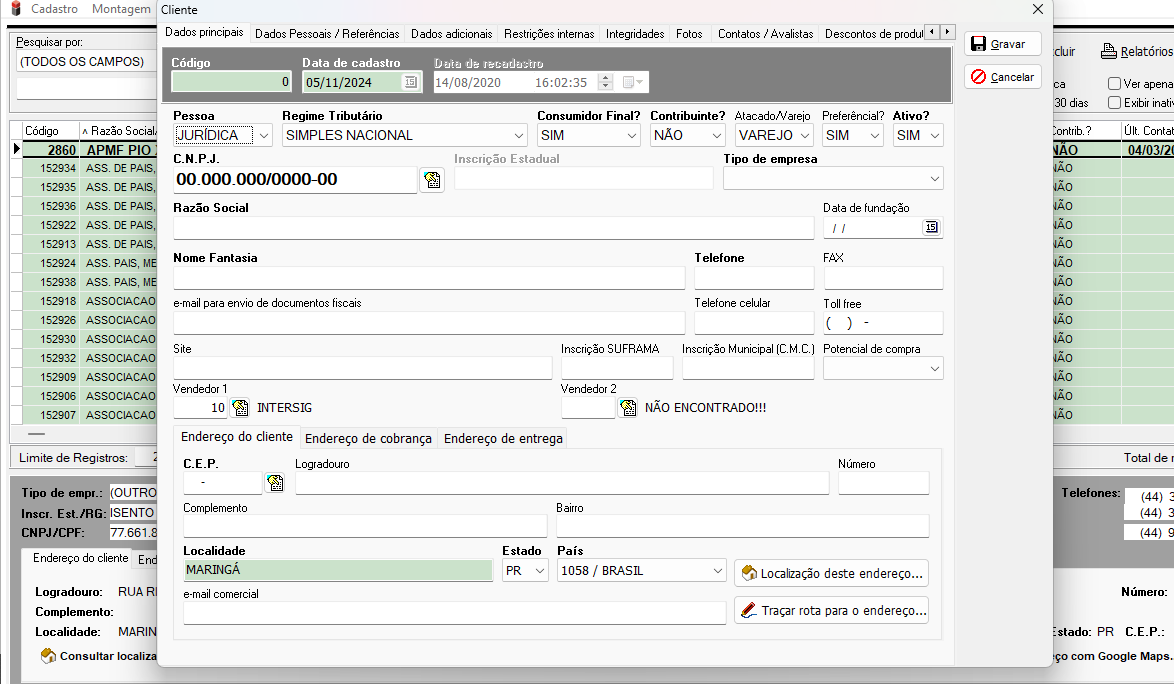The height and width of the screenshot is (684, 1174).
Task: Close the Cliente dialog
Action: [1038, 9]
